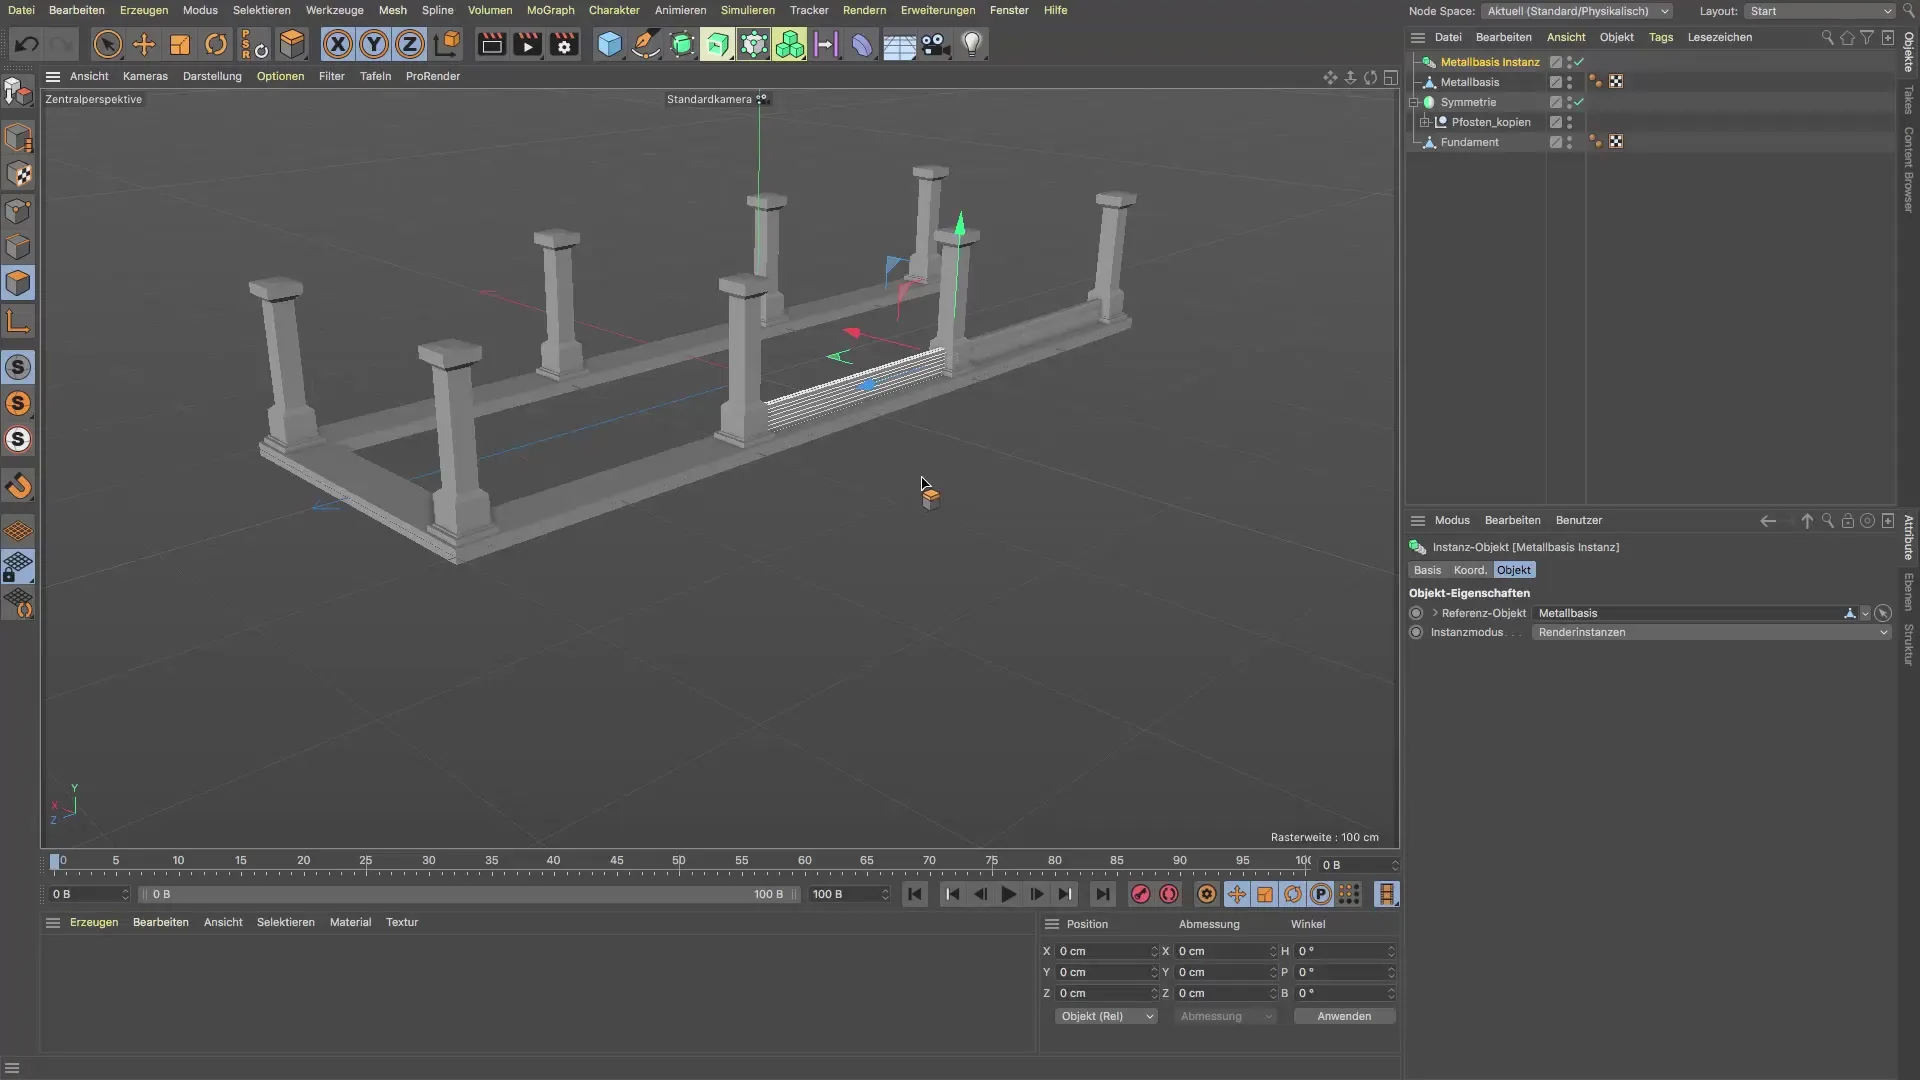
Task: Click the record active objects button
Action: coord(1140,894)
